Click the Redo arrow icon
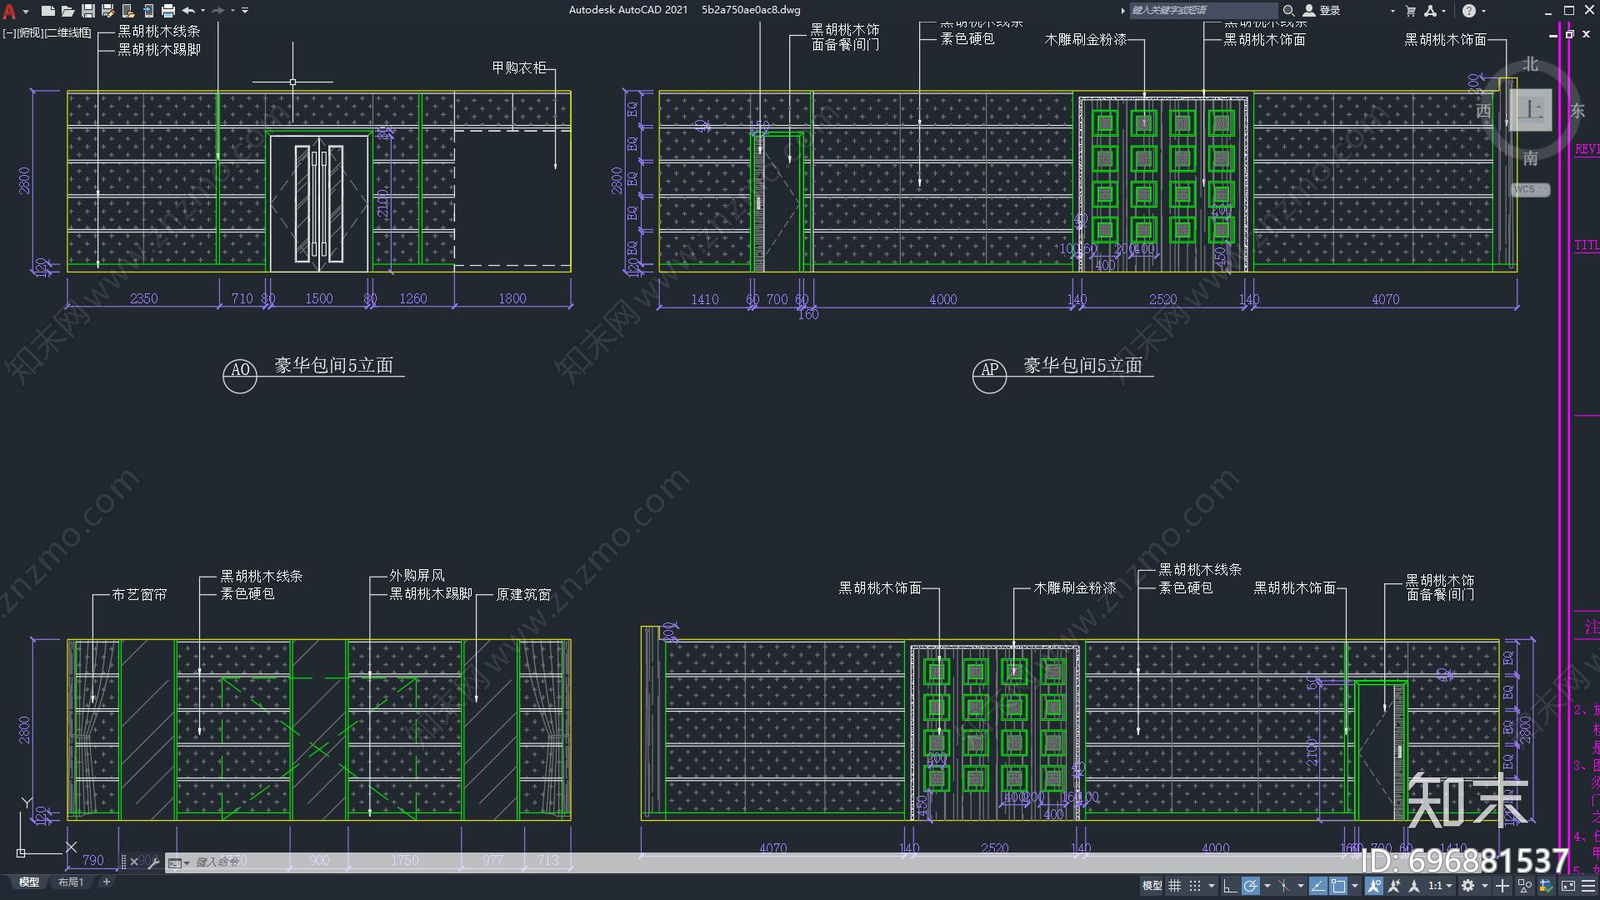Viewport: 1600px width, 900px height. (218, 11)
